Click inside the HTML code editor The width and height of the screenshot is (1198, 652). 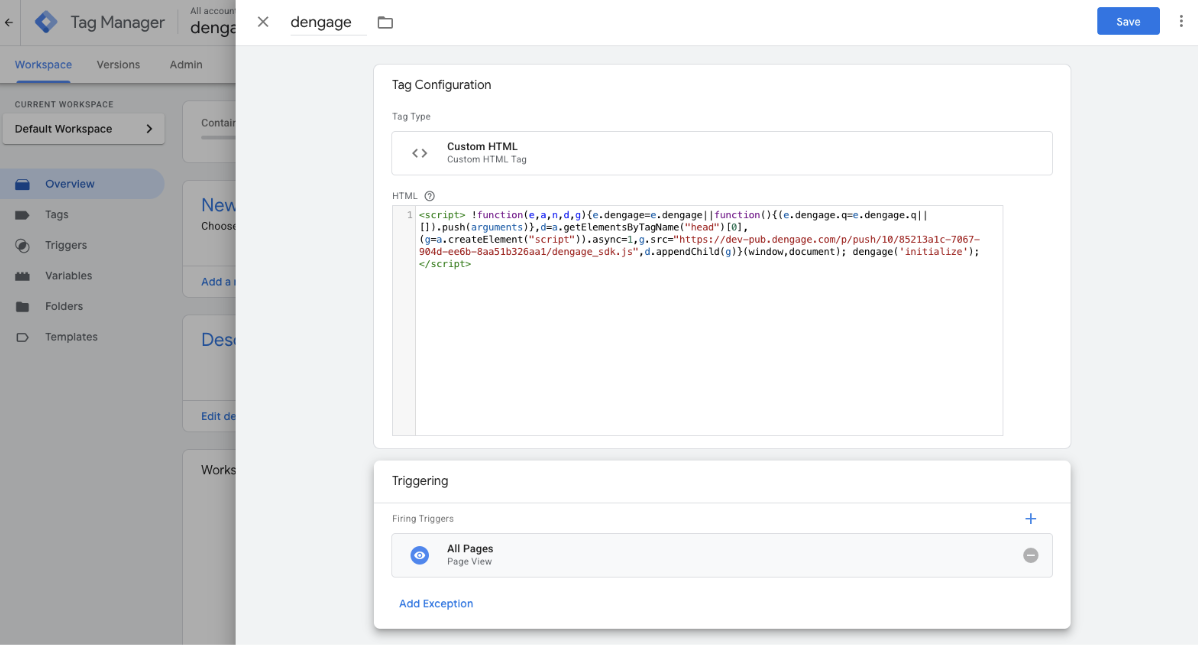click(x=708, y=320)
